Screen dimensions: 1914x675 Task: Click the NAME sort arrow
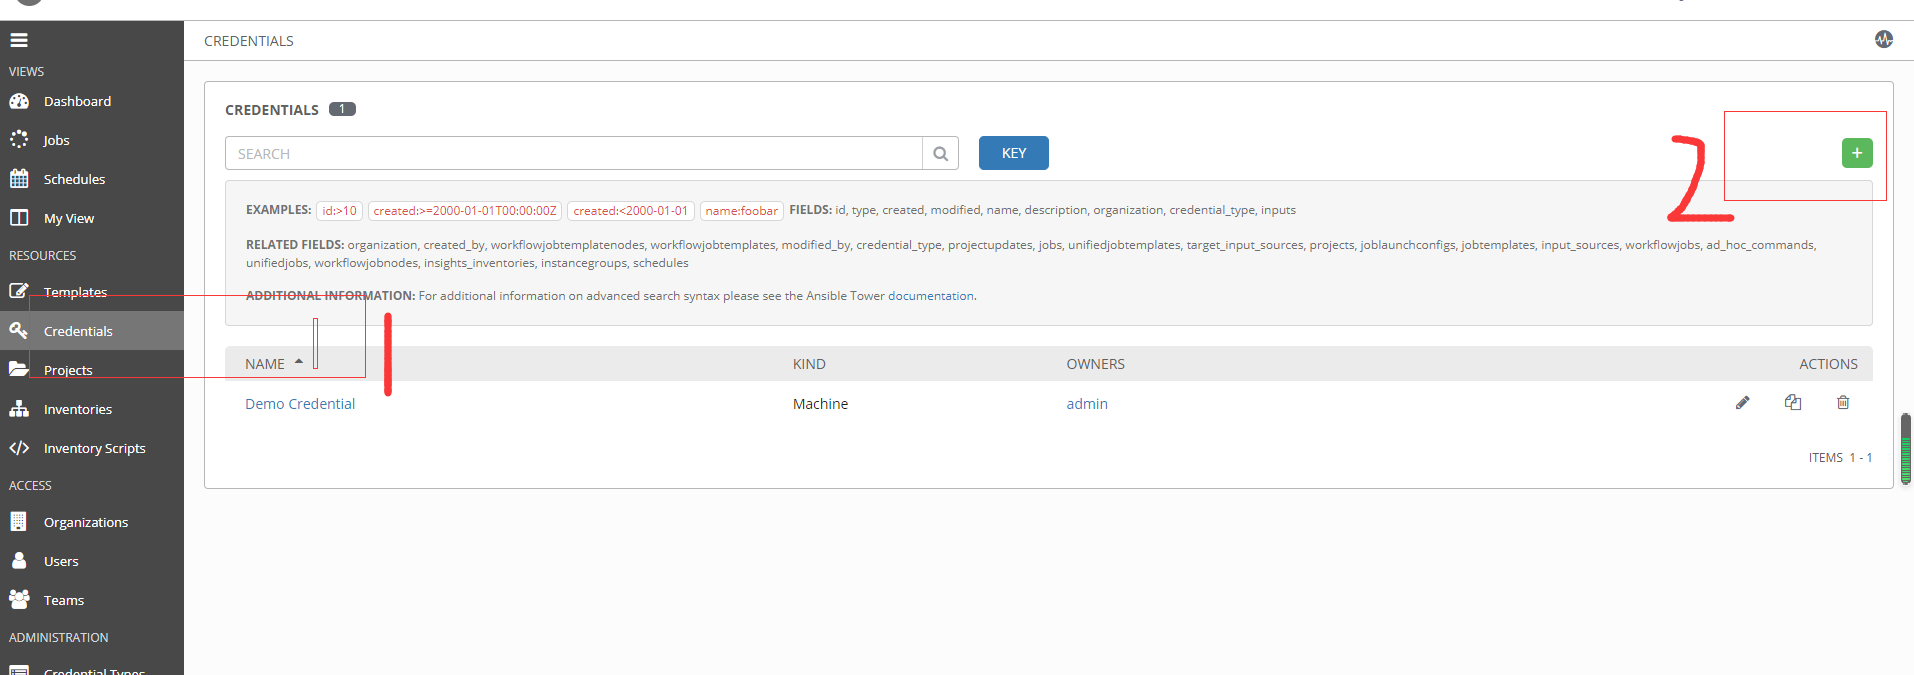click(x=299, y=362)
